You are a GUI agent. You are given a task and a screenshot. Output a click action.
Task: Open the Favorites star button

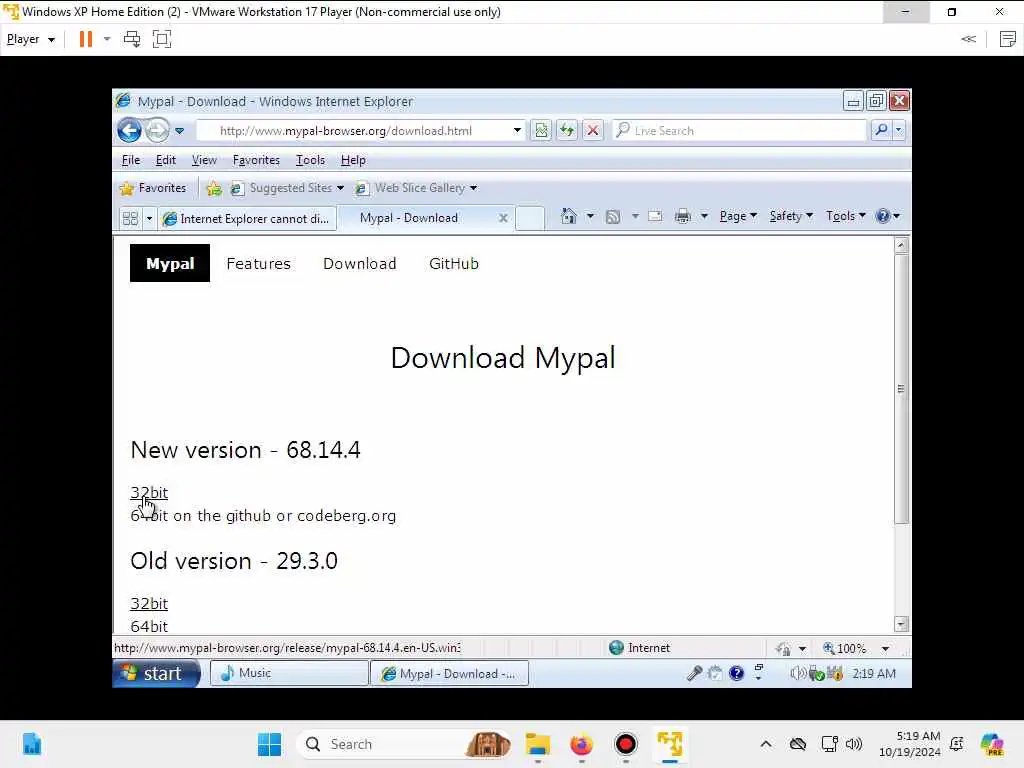pyautogui.click(x=153, y=188)
